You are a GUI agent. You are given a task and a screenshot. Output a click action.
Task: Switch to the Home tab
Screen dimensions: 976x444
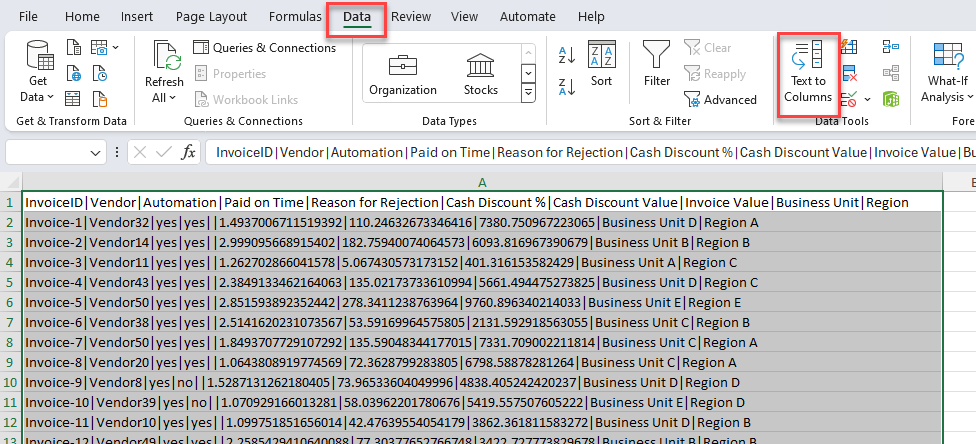(x=82, y=17)
